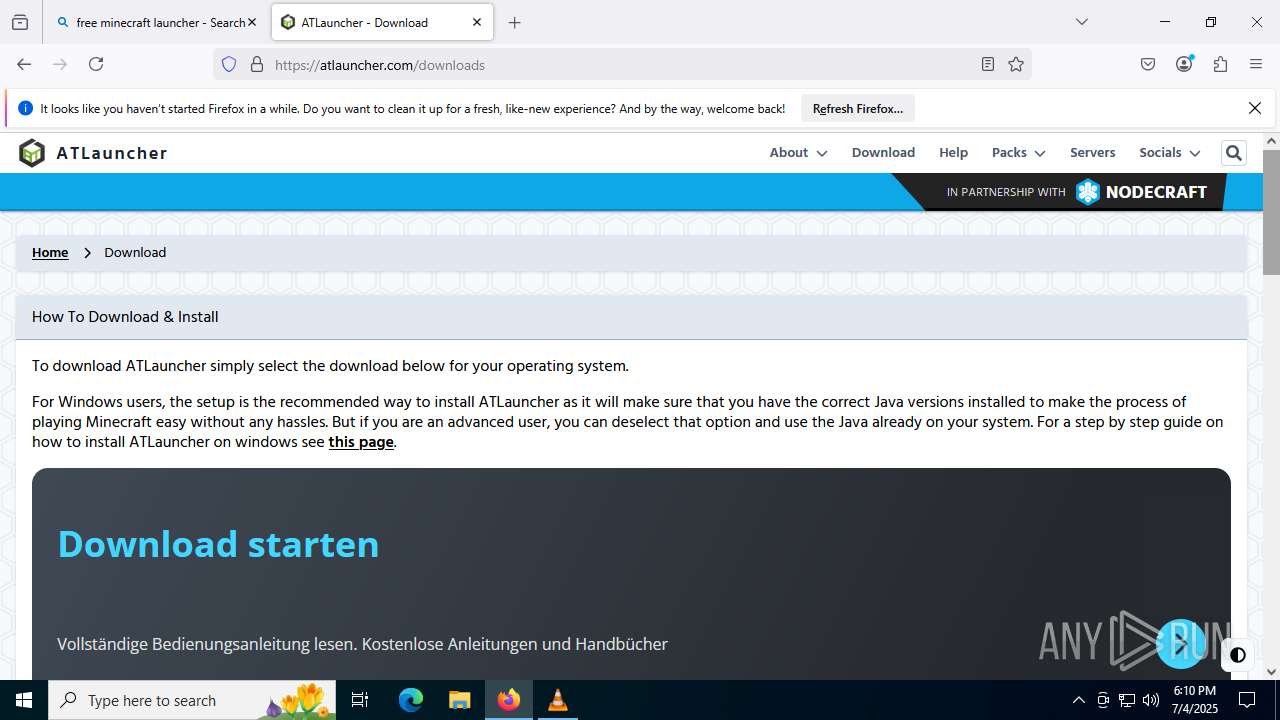List all tabs with the chevron button
Image resolution: width=1280 pixels, height=720 pixels.
tap(1081, 22)
